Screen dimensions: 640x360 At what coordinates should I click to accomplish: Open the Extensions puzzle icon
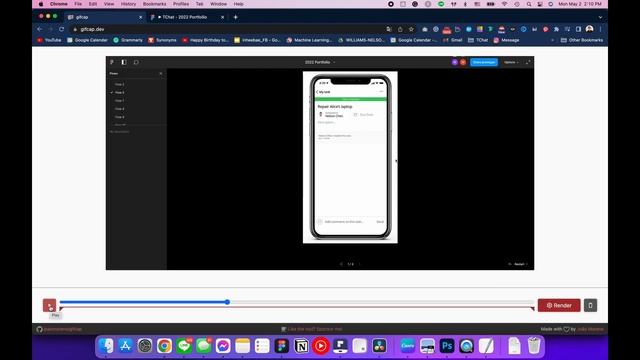pos(556,29)
